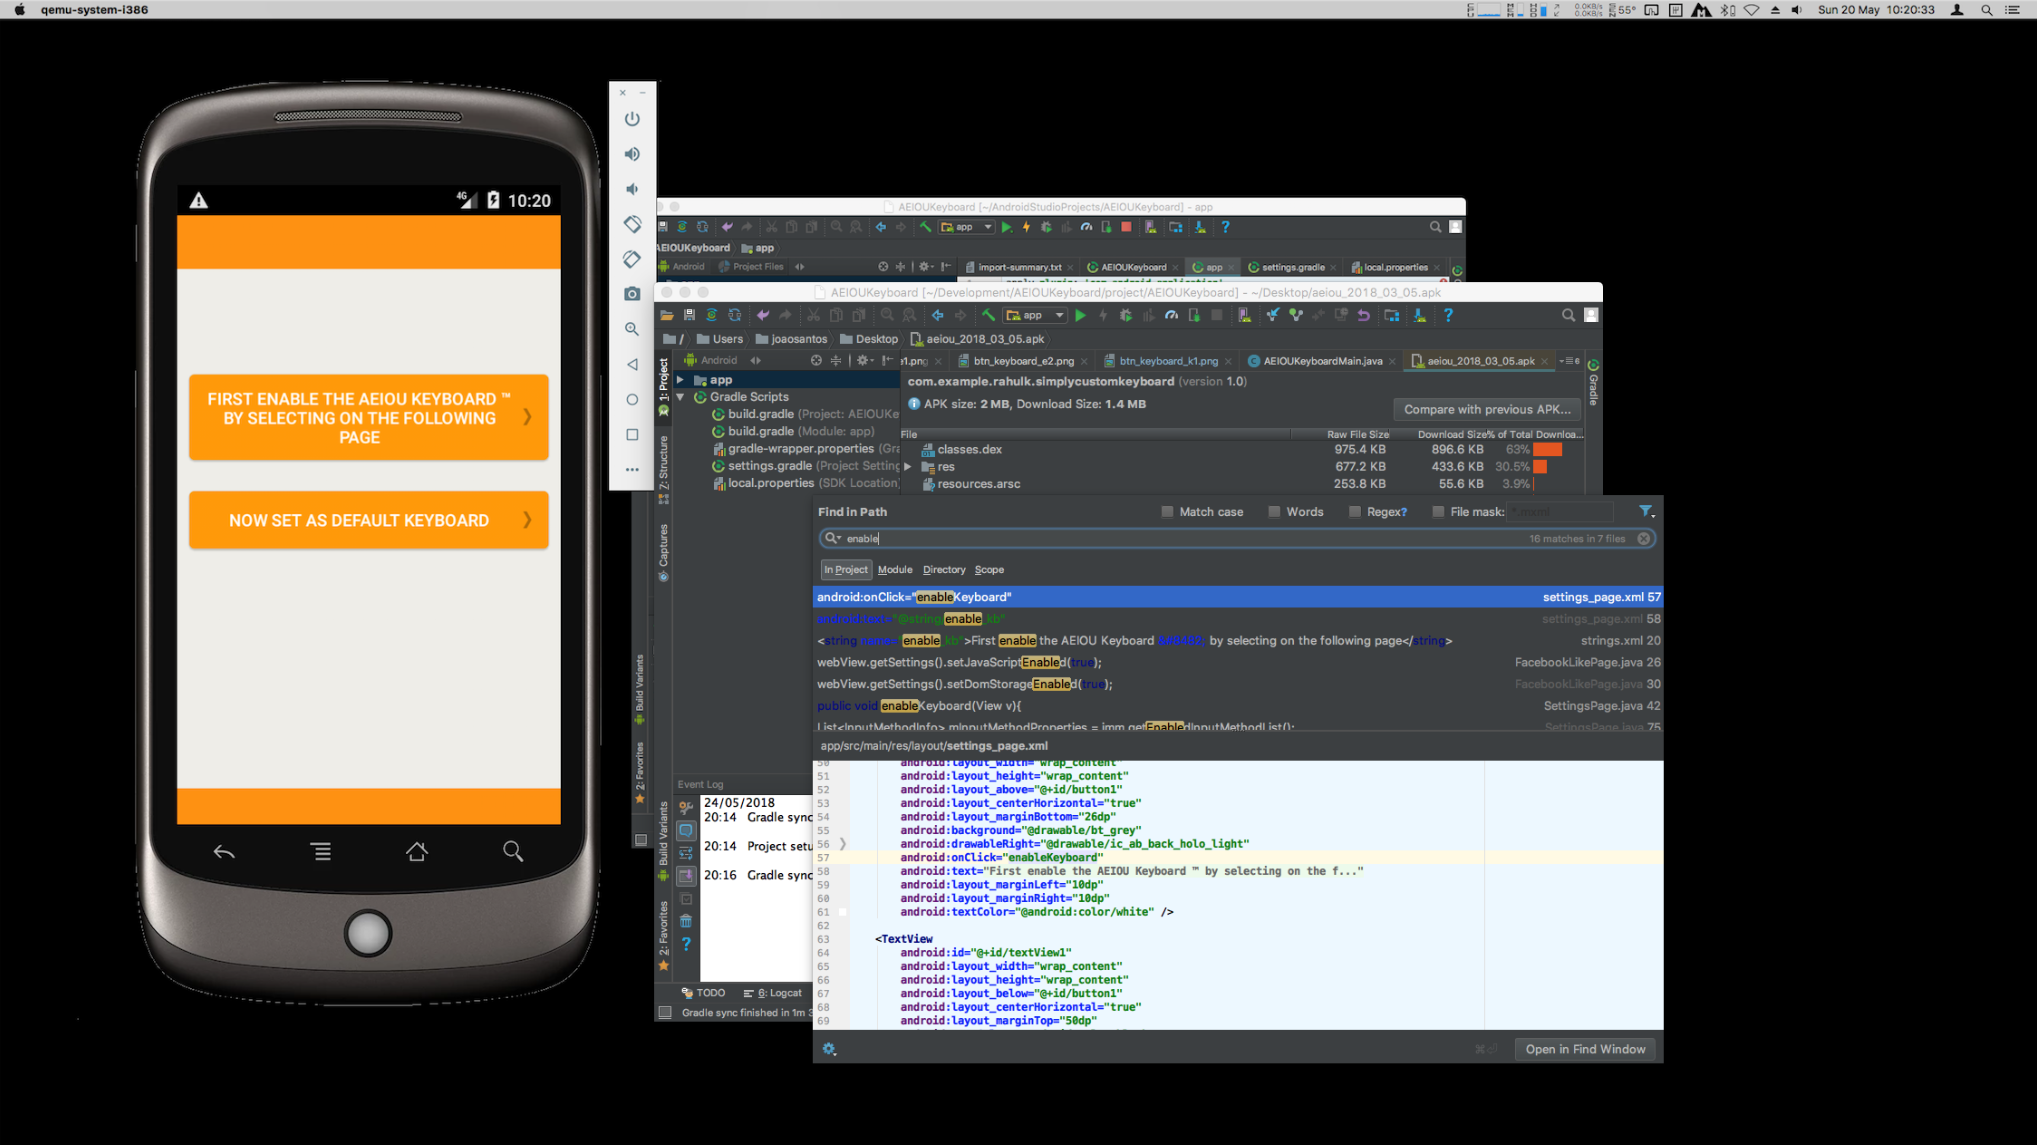Enable the Regex checkbox
The height and width of the screenshot is (1145, 2037).
click(1354, 511)
